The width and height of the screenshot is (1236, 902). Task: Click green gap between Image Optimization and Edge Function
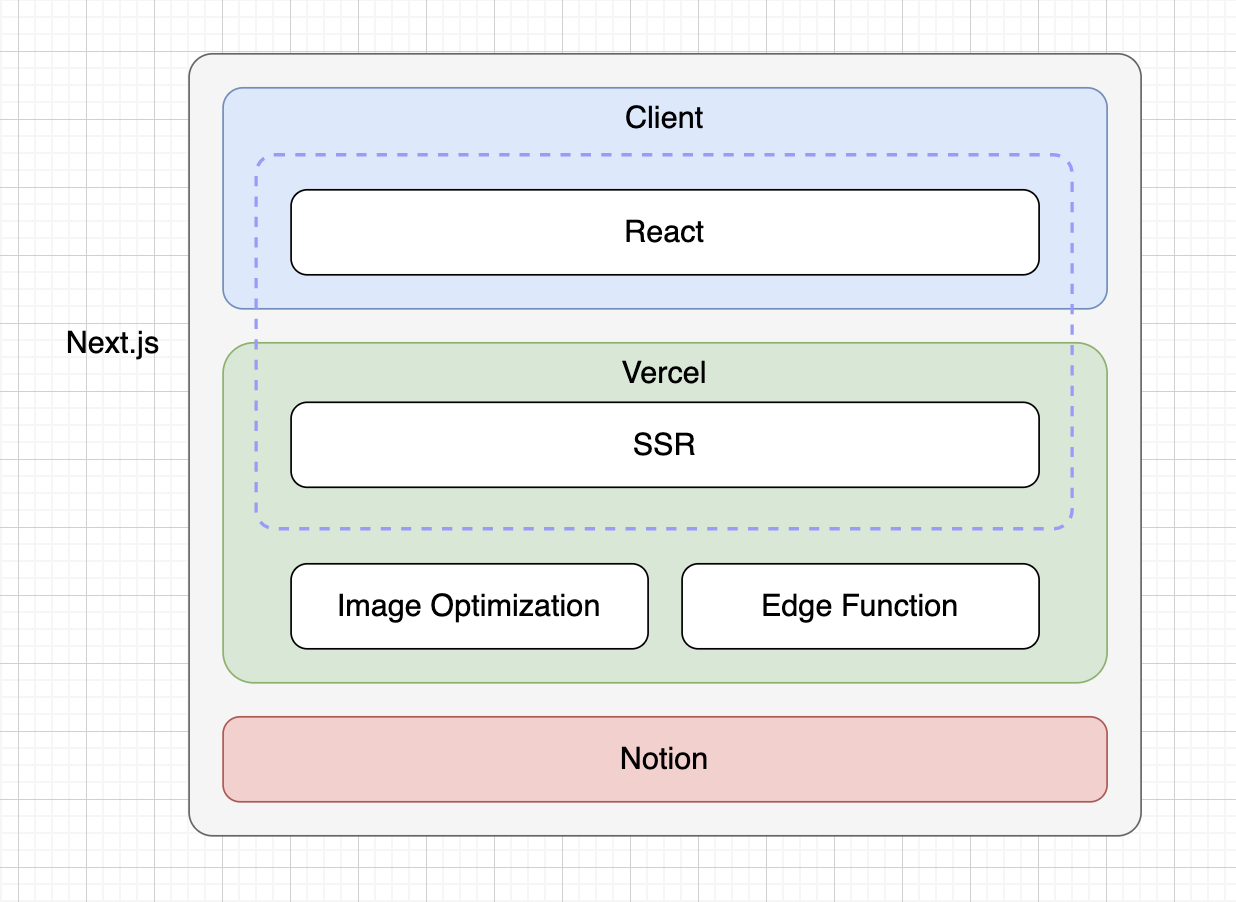665,606
